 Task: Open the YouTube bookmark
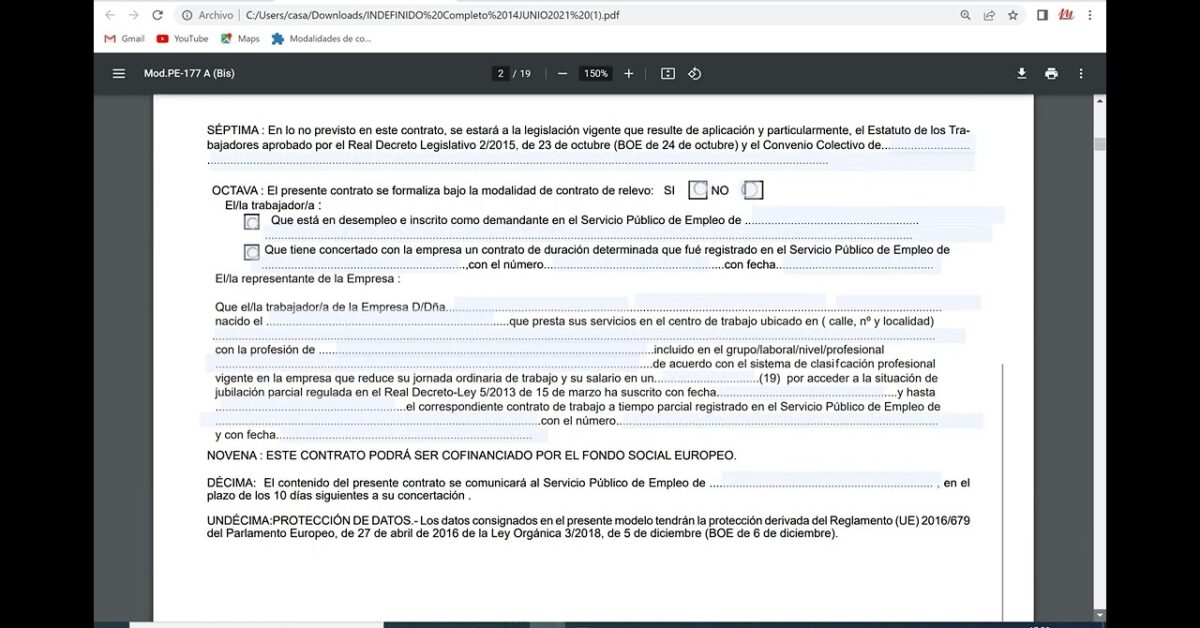[x=182, y=39]
